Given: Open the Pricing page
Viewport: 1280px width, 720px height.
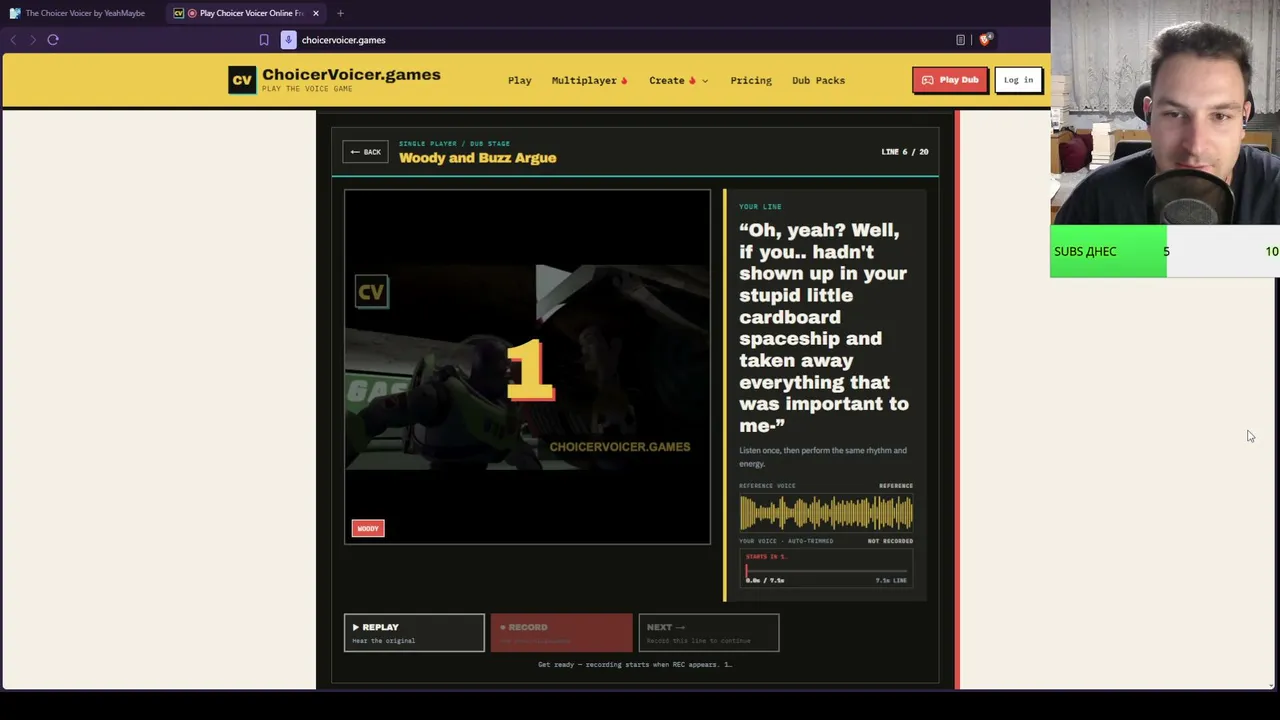Looking at the screenshot, I should pos(751,80).
